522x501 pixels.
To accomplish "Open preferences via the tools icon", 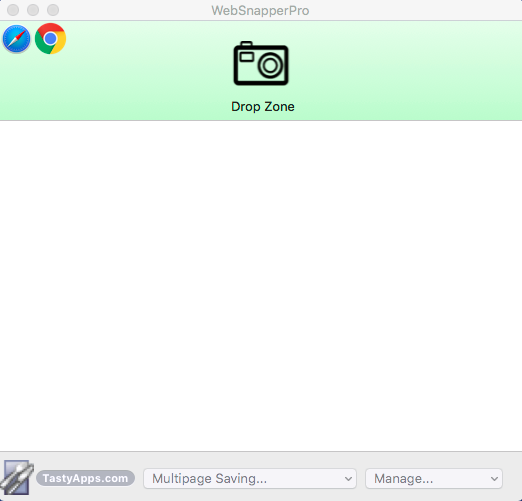I will point(17,478).
